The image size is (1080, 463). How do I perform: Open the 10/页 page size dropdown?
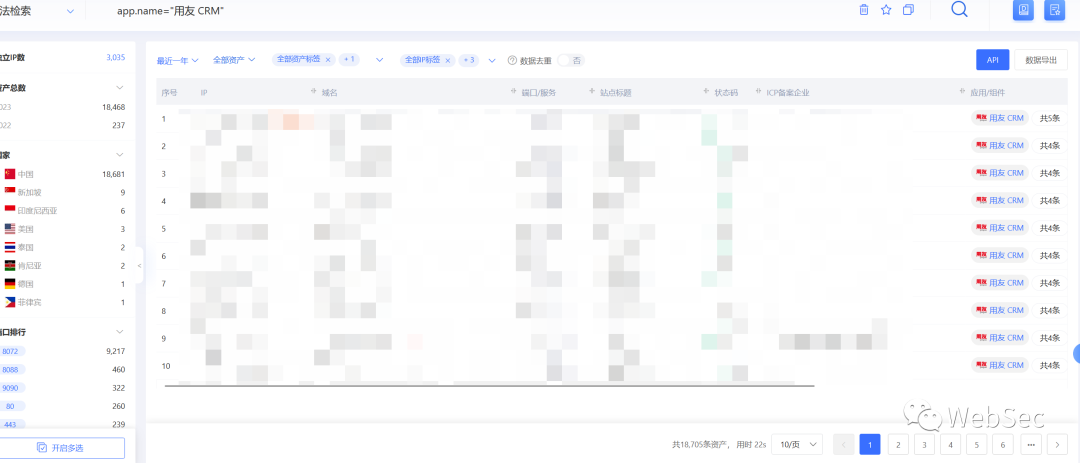797,444
